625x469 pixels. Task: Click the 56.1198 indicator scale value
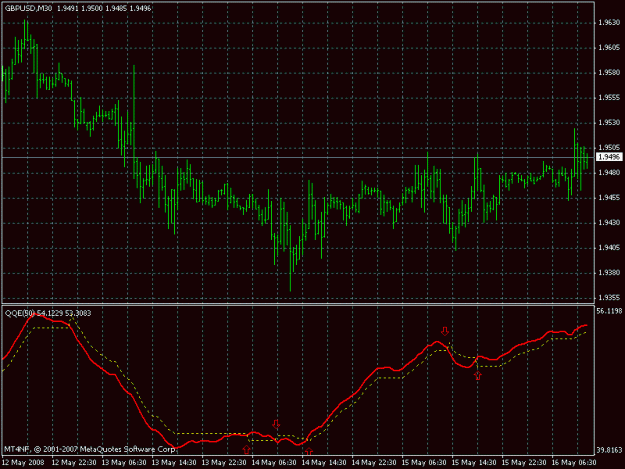pos(609,311)
